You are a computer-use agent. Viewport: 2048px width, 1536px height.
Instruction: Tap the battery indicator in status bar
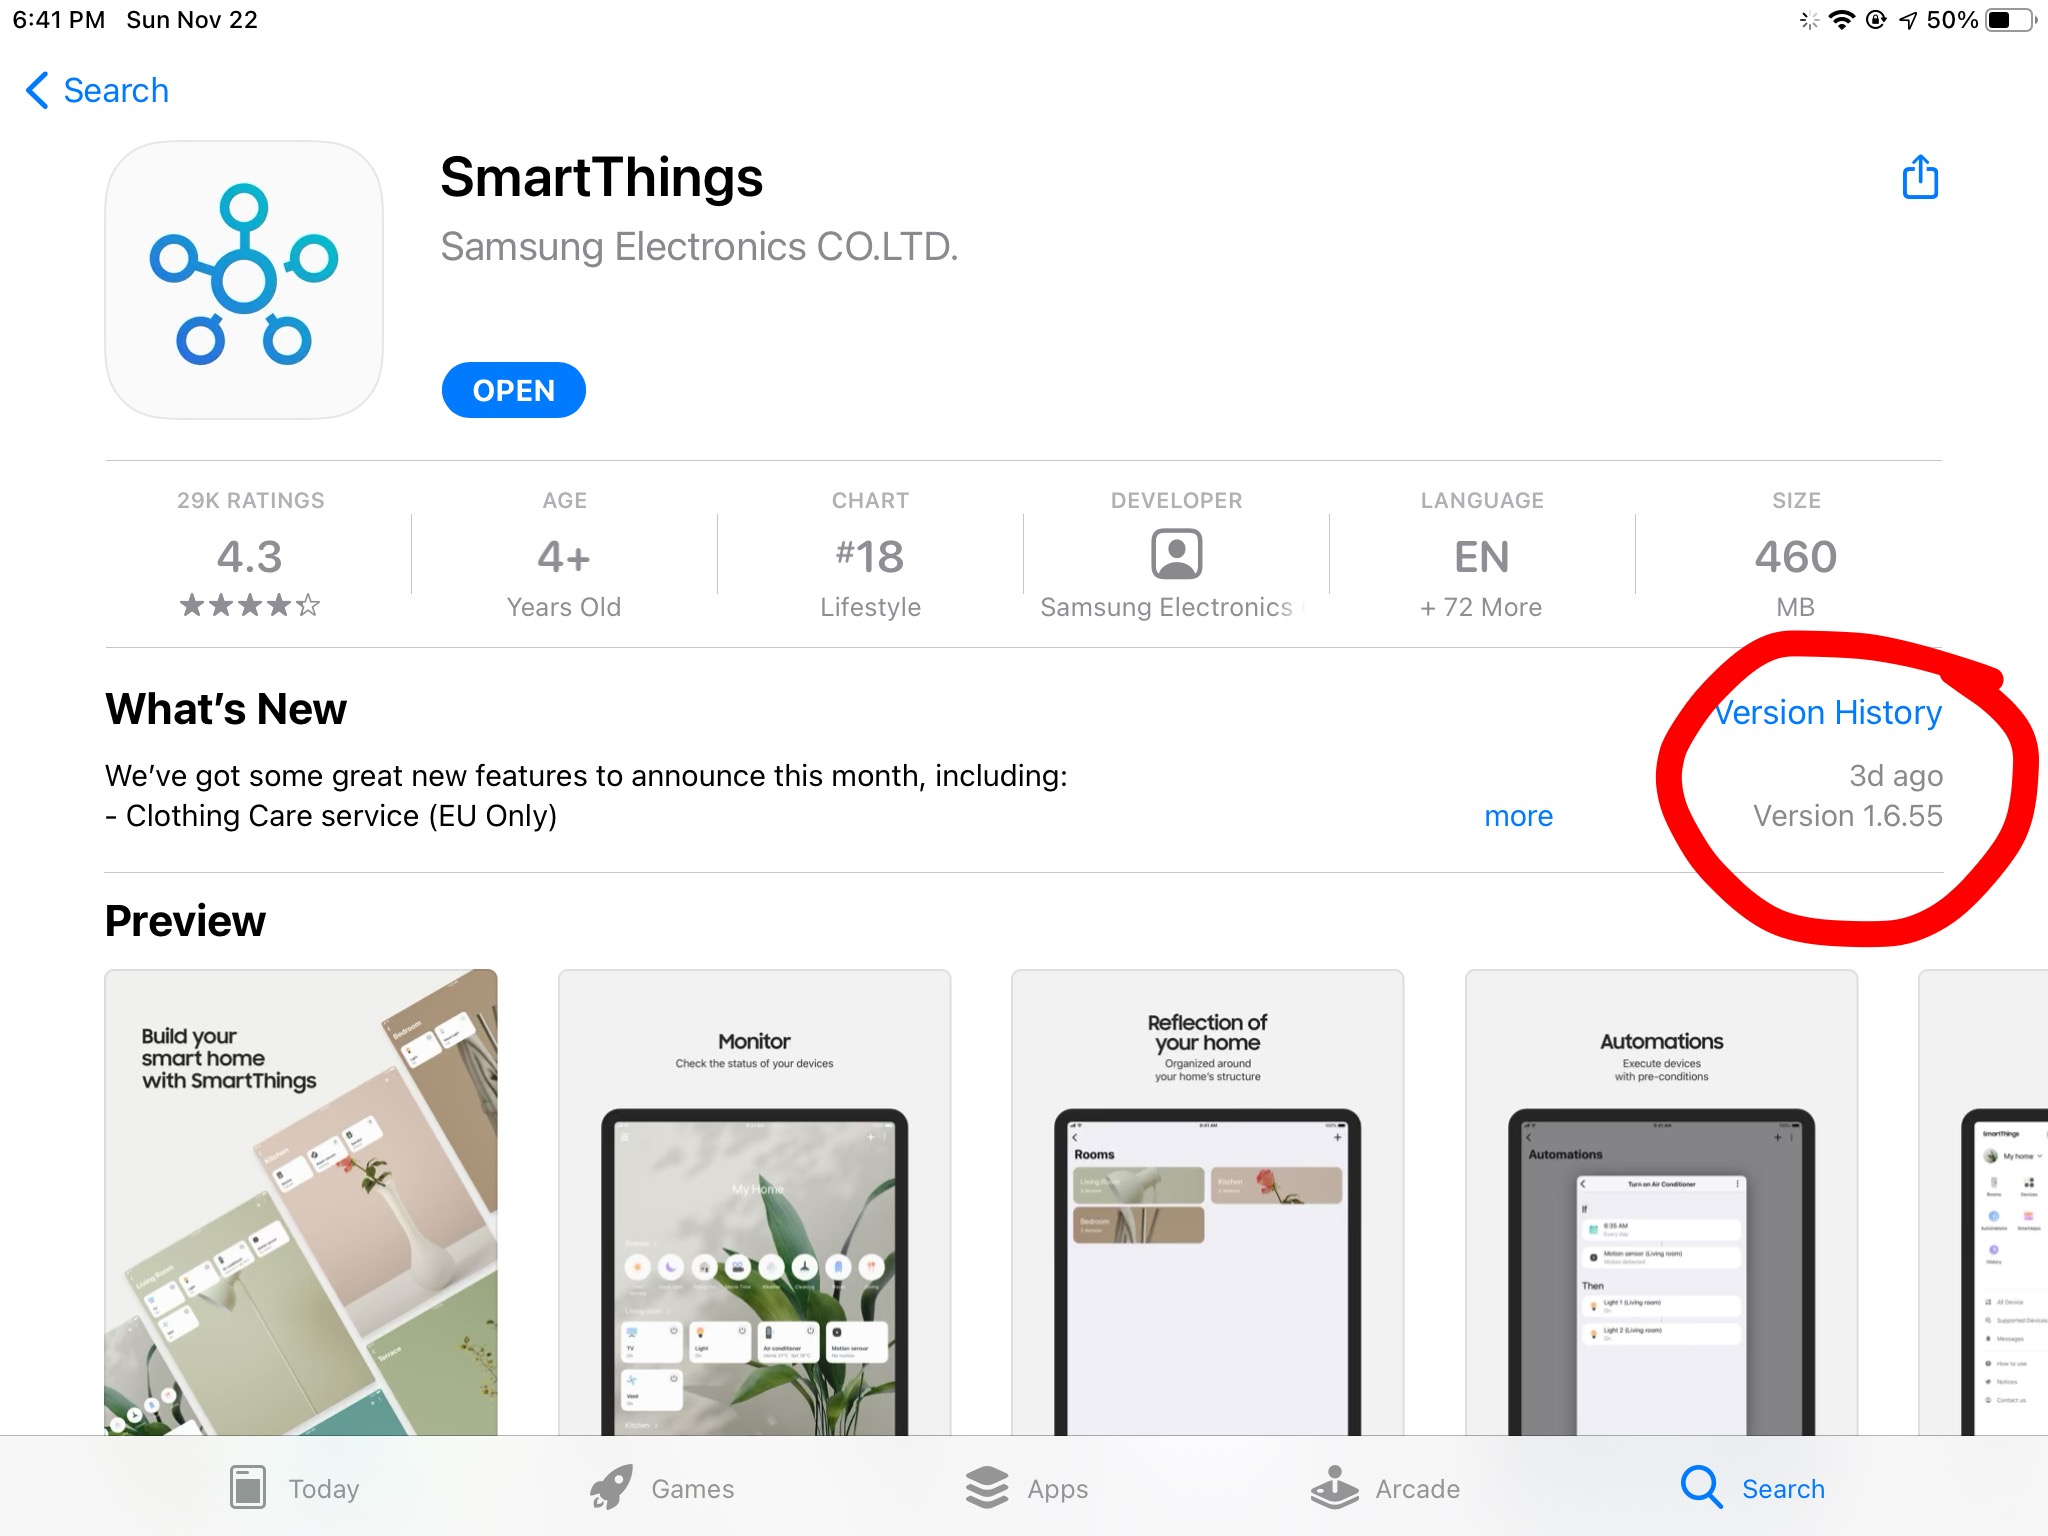[x=2010, y=20]
